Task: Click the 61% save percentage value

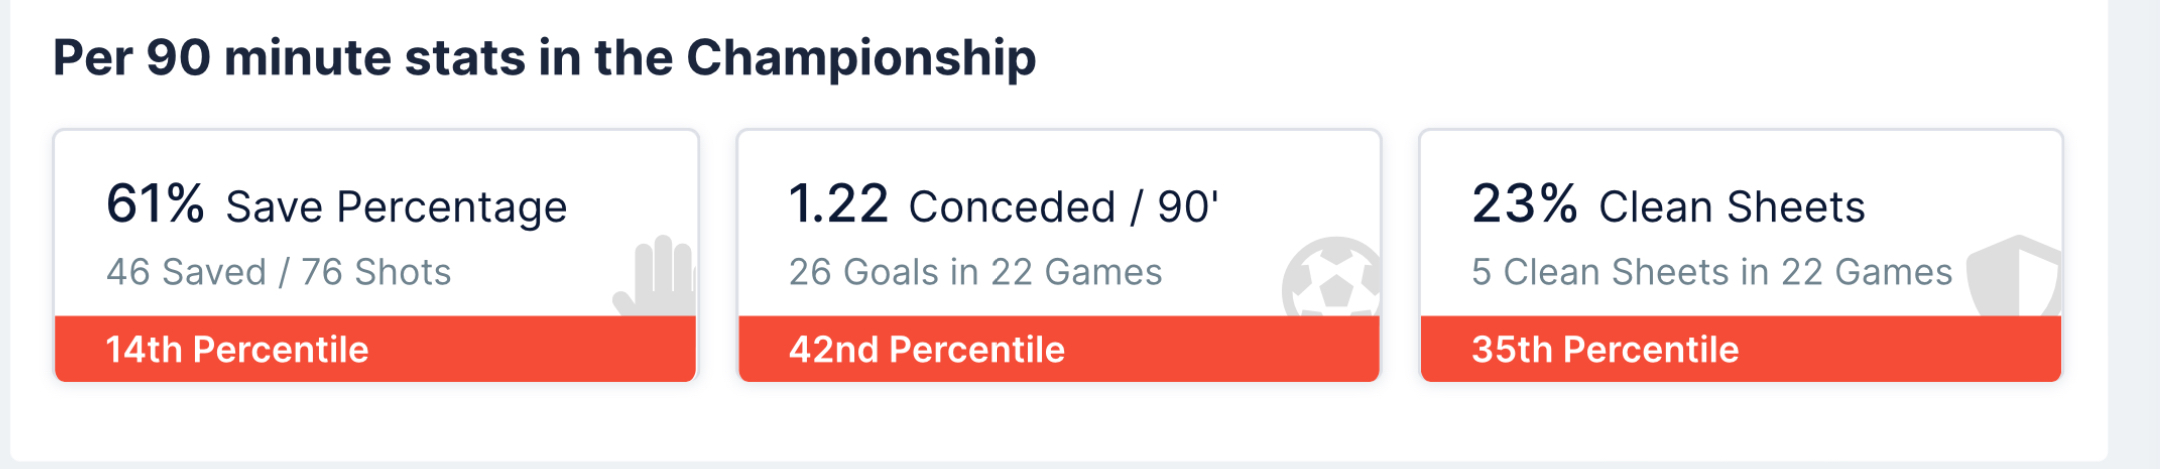Action: tap(155, 204)
